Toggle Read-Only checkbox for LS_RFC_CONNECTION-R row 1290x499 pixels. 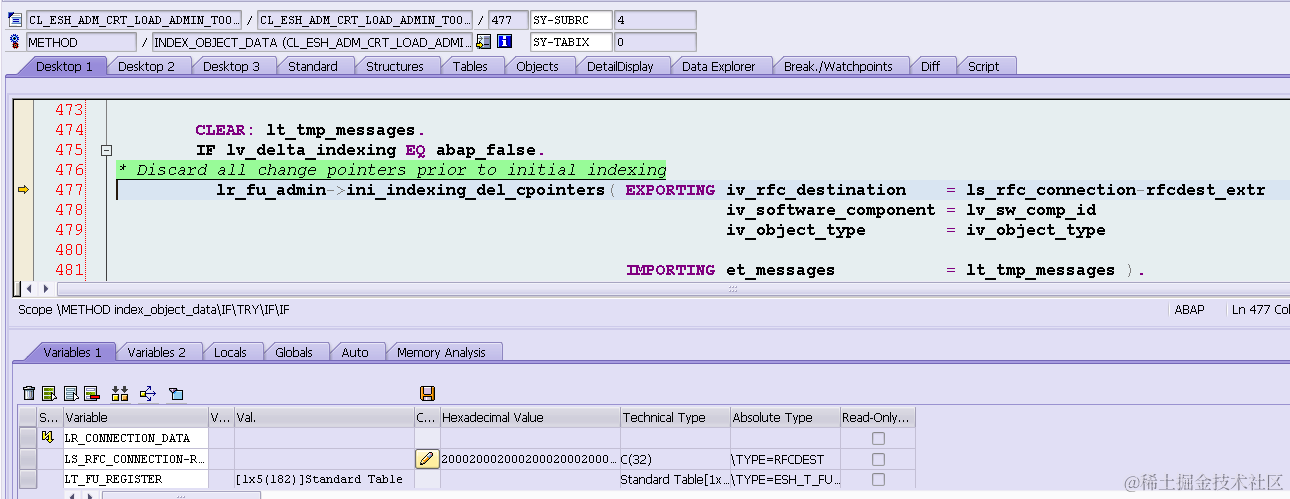click(878, 459)
